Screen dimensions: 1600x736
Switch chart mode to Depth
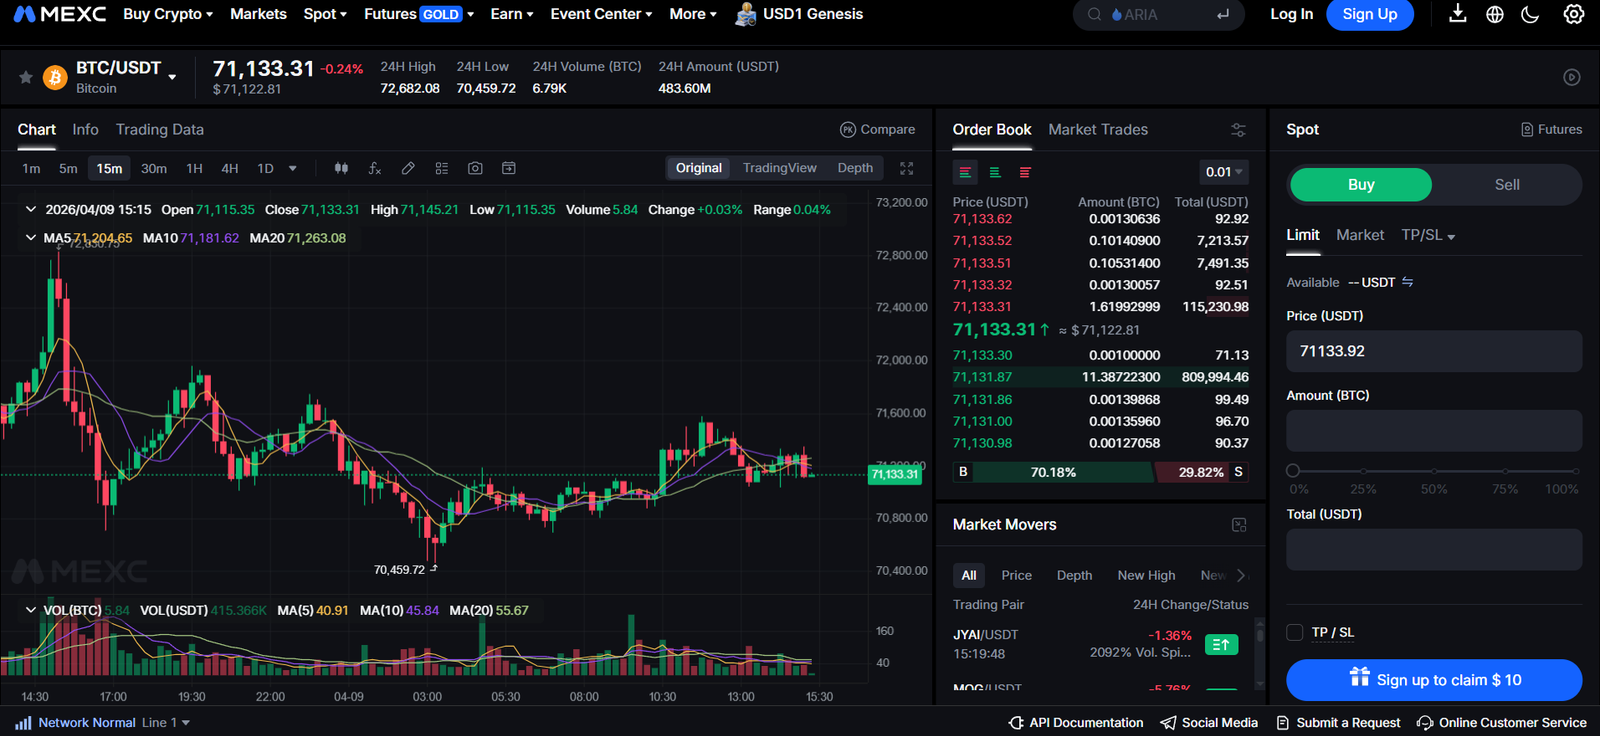pyautogui.click(x=855, y=168)
